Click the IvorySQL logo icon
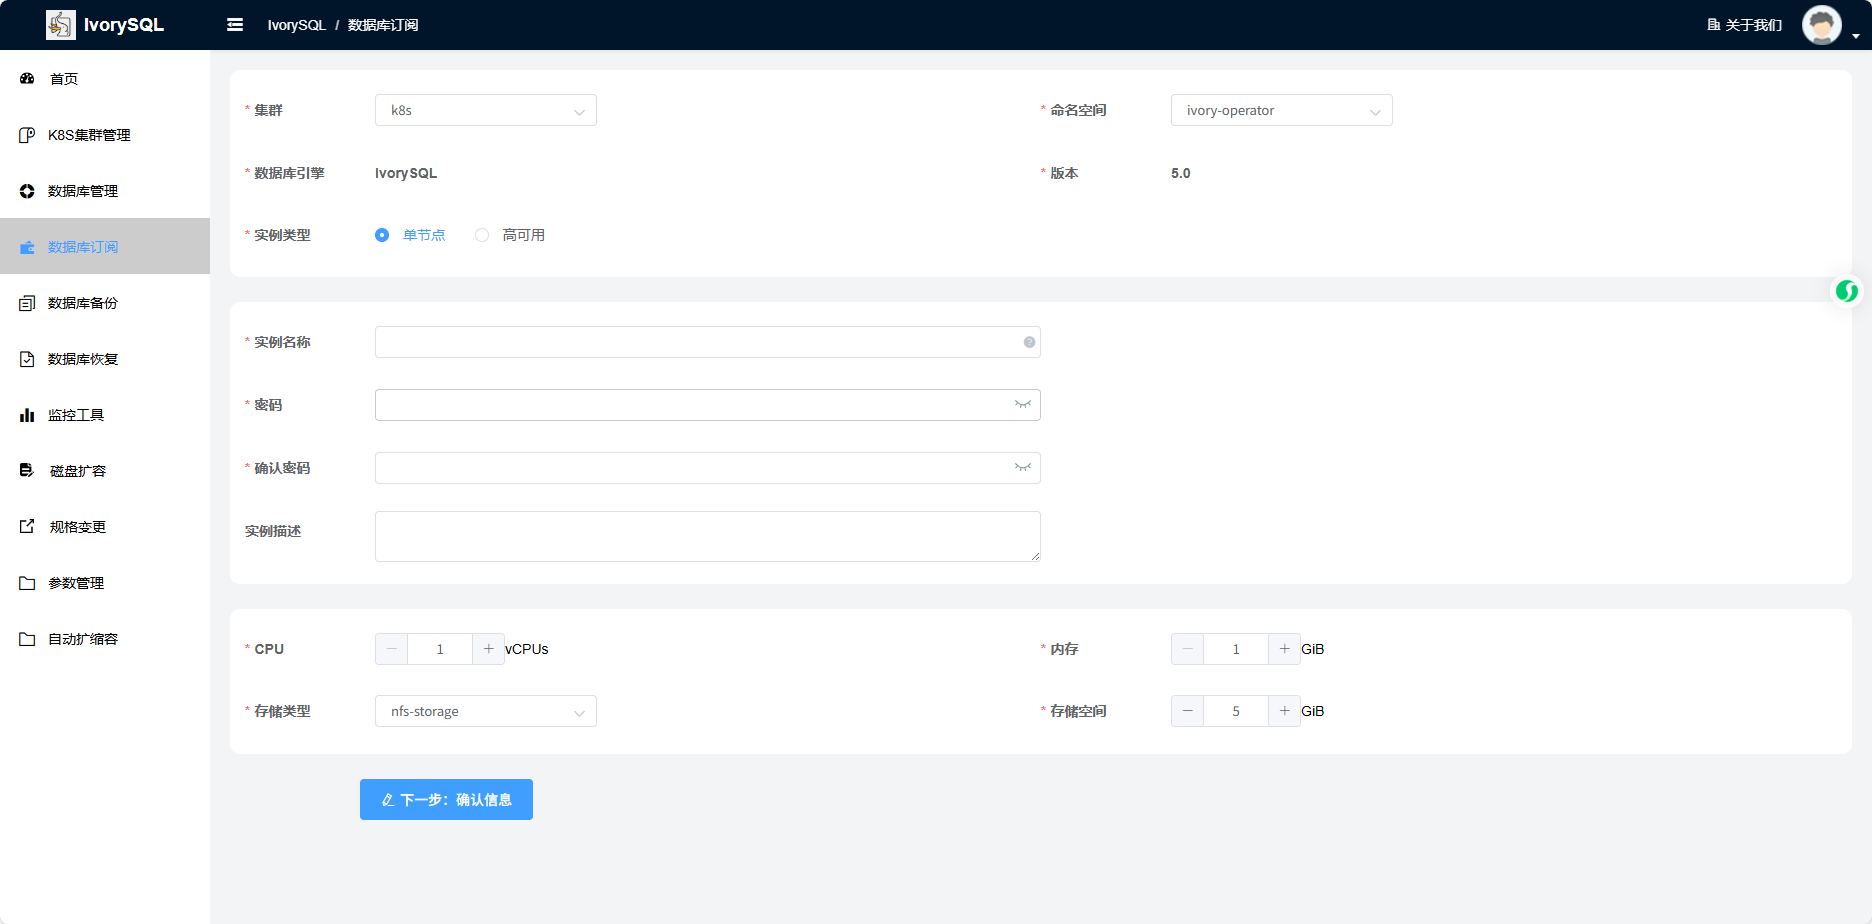Viewport: 1872px width, 924px height. coord(61,25)
